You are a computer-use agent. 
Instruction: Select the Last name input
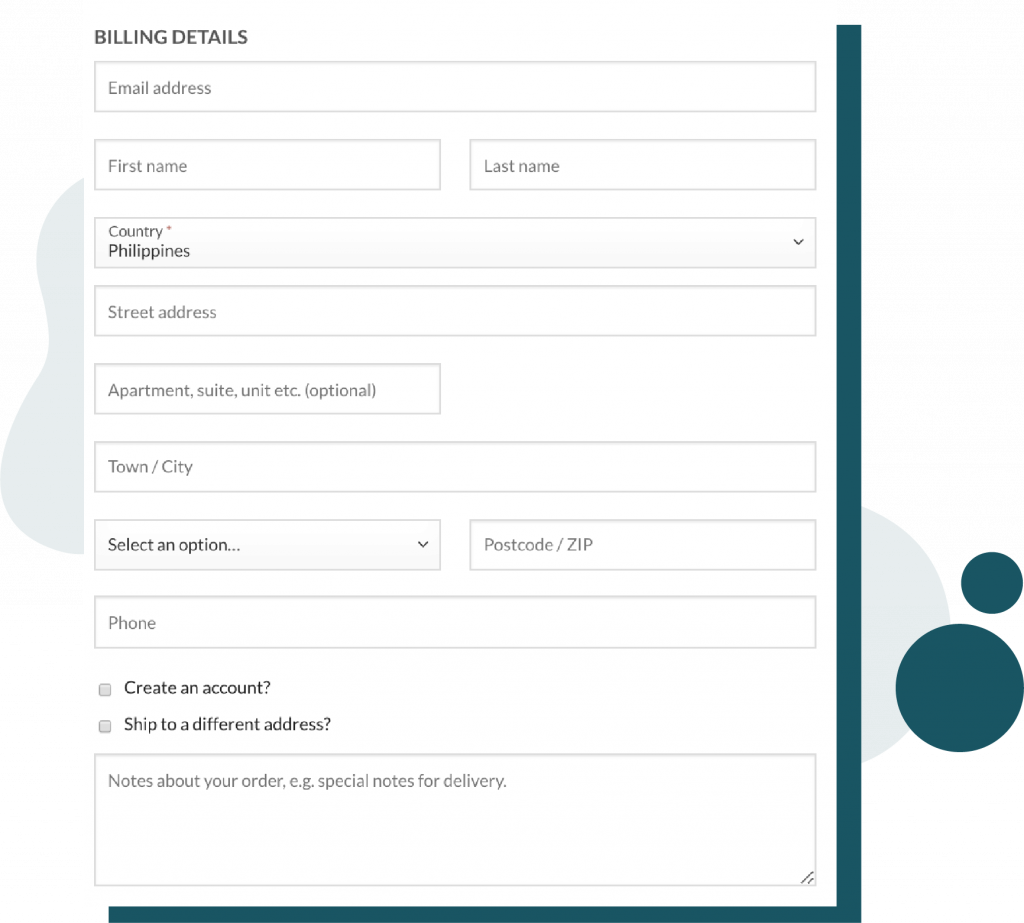642,166
